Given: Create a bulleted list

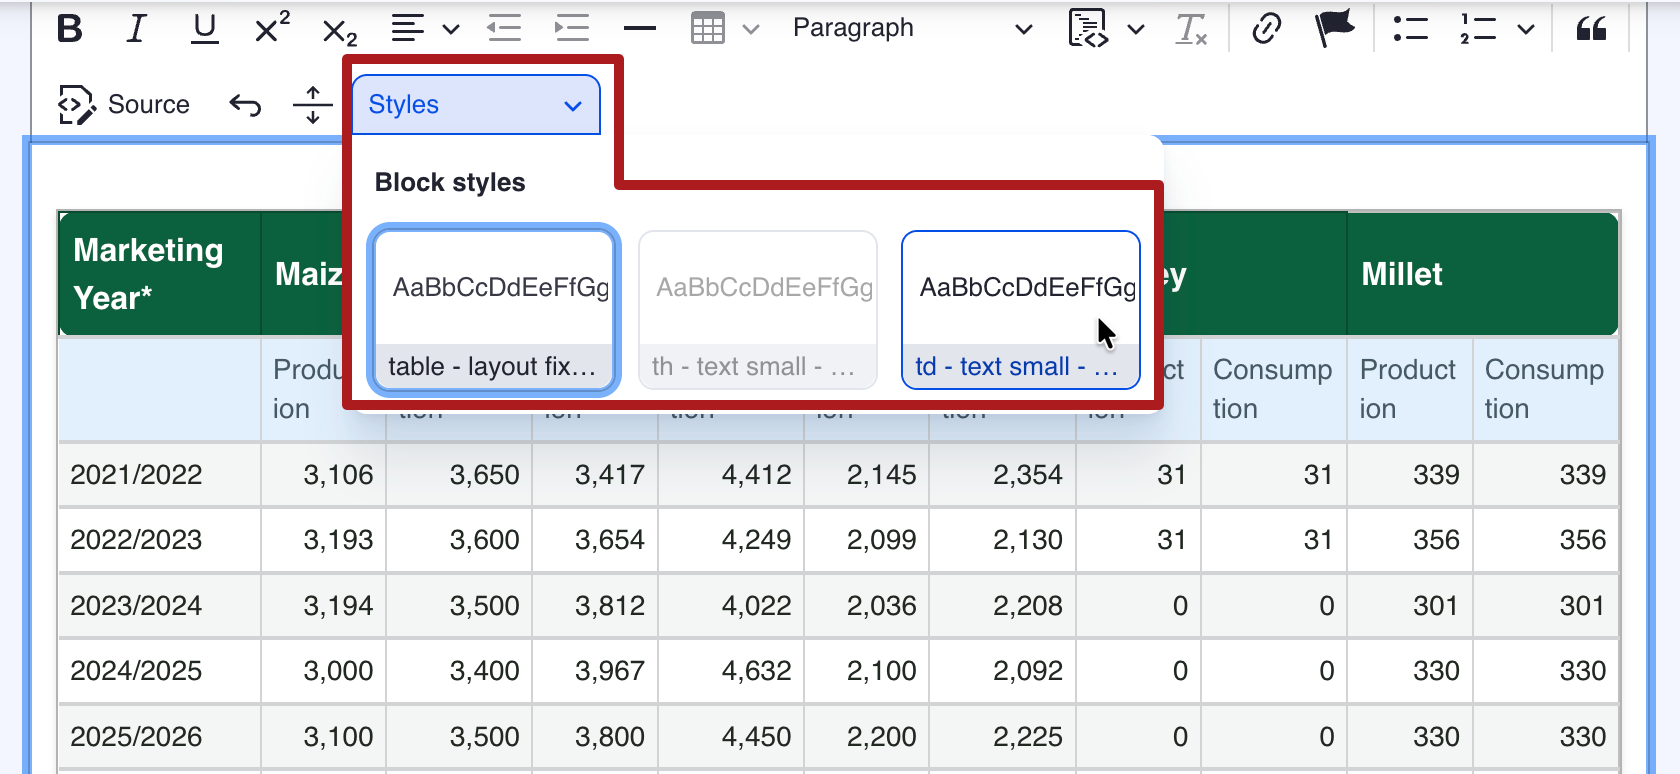Looking at the screenshot, I should (x=1410, y=29).
